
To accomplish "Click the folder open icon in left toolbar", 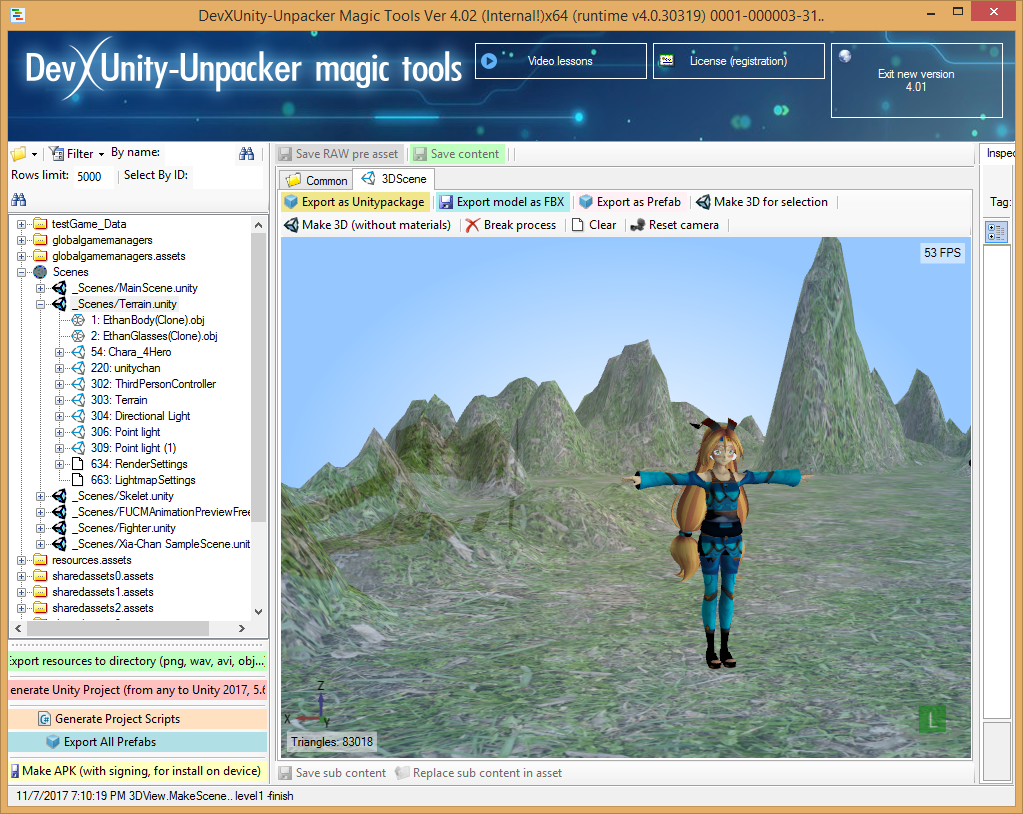I will coord(18,154).
